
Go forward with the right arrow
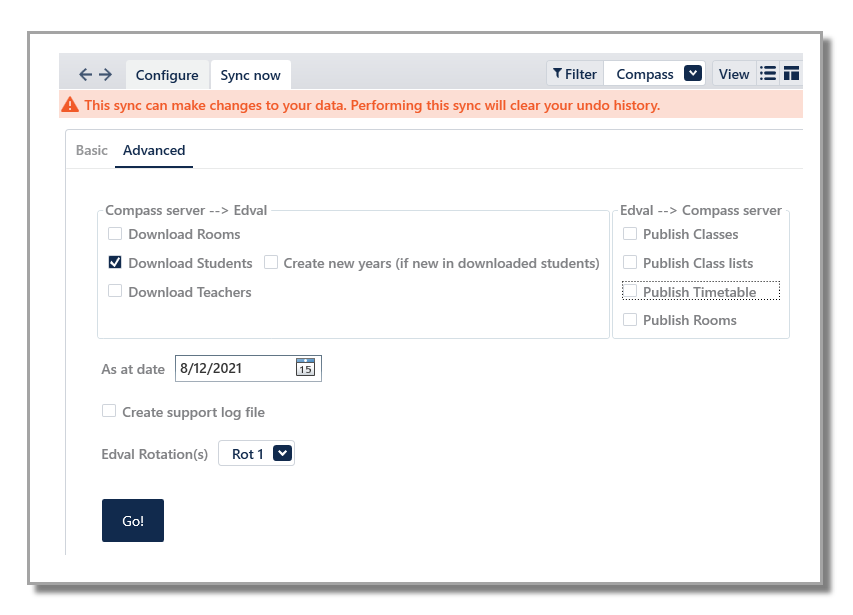coord(106,74)
